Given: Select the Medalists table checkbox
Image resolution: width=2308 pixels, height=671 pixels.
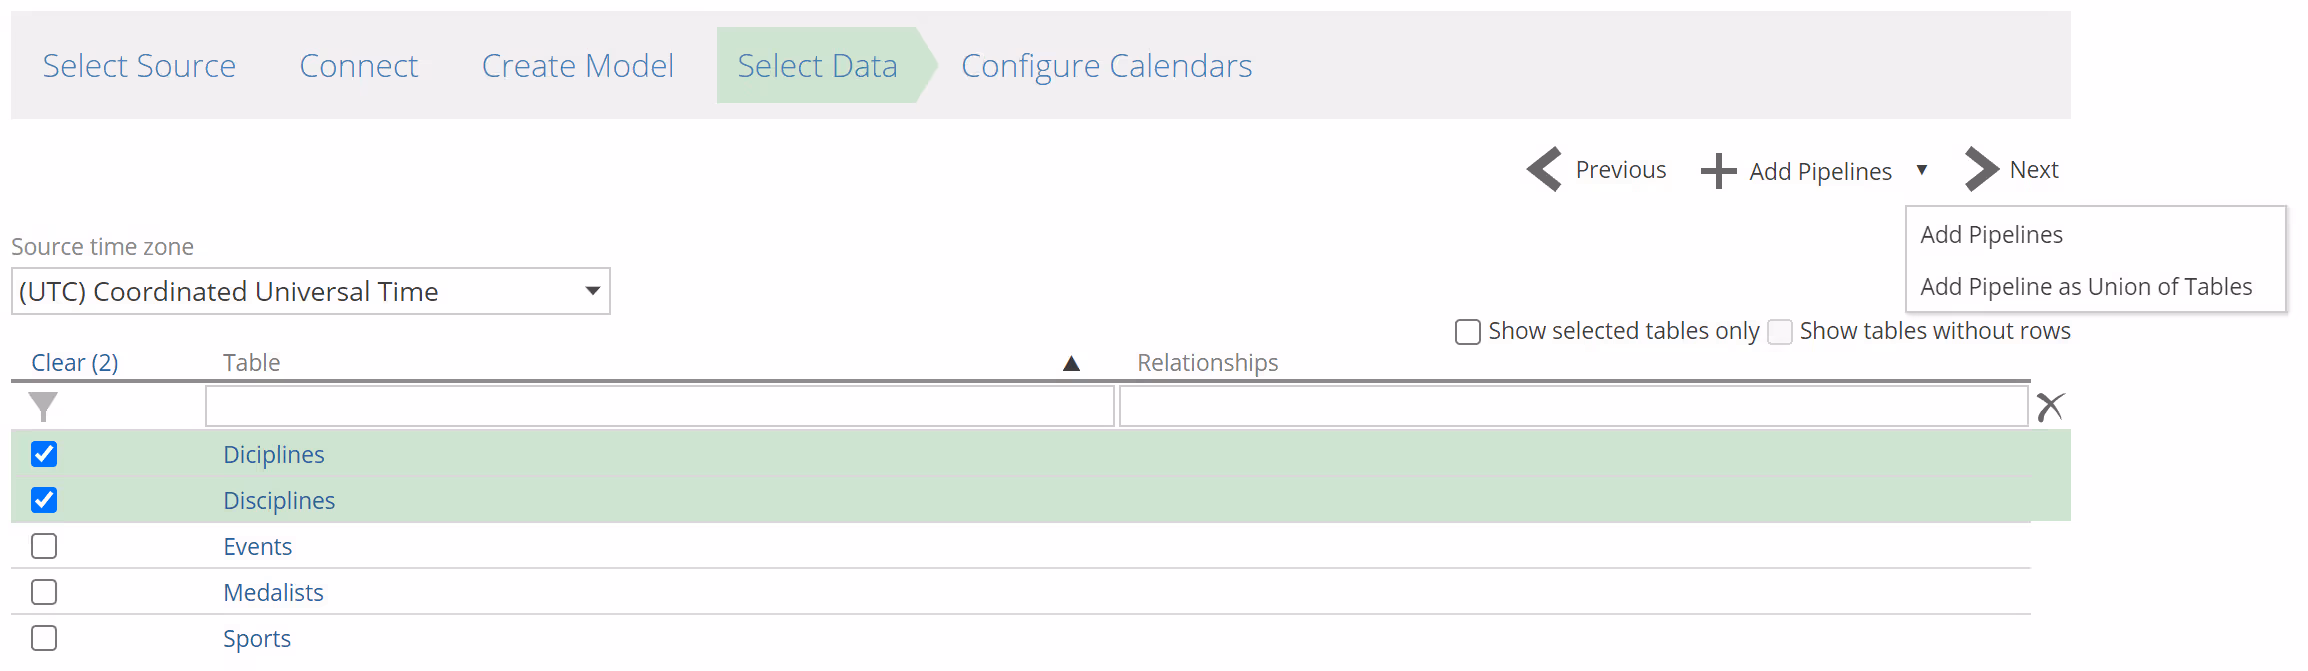Looking at the screenshot, I should [x=44, y=592].
